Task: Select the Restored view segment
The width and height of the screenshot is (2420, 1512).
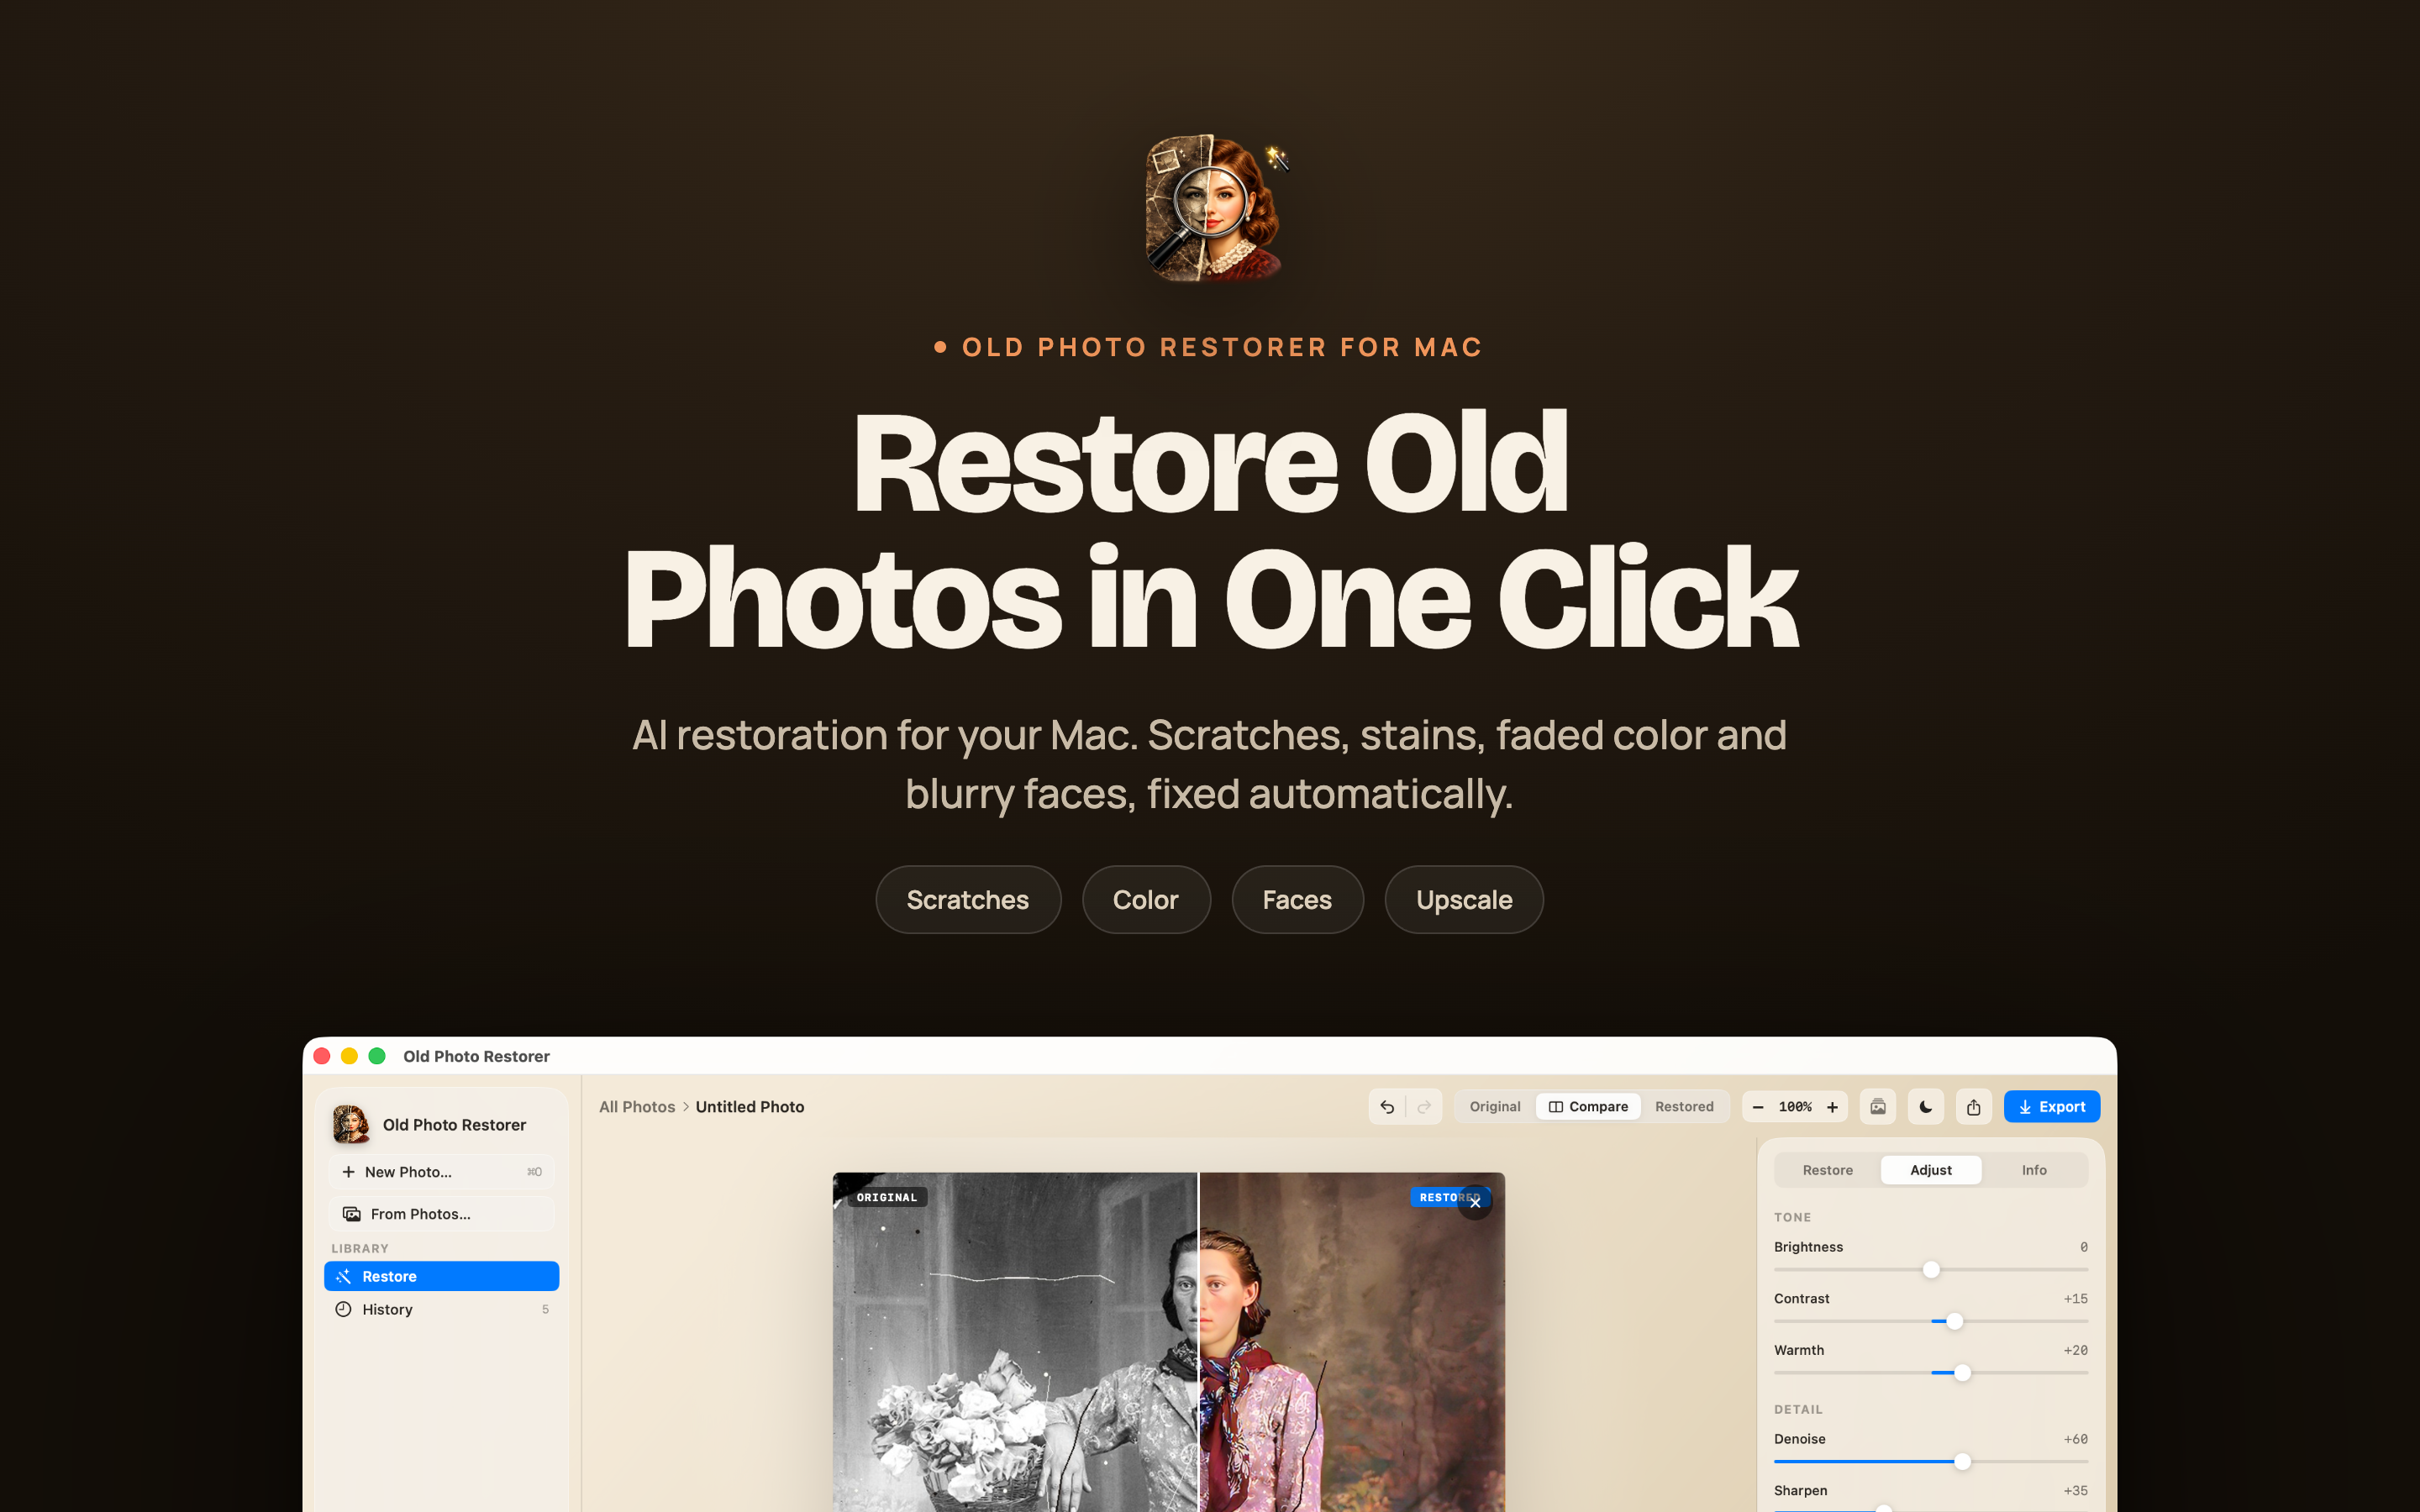Action: click(x=1683, y=1106)
